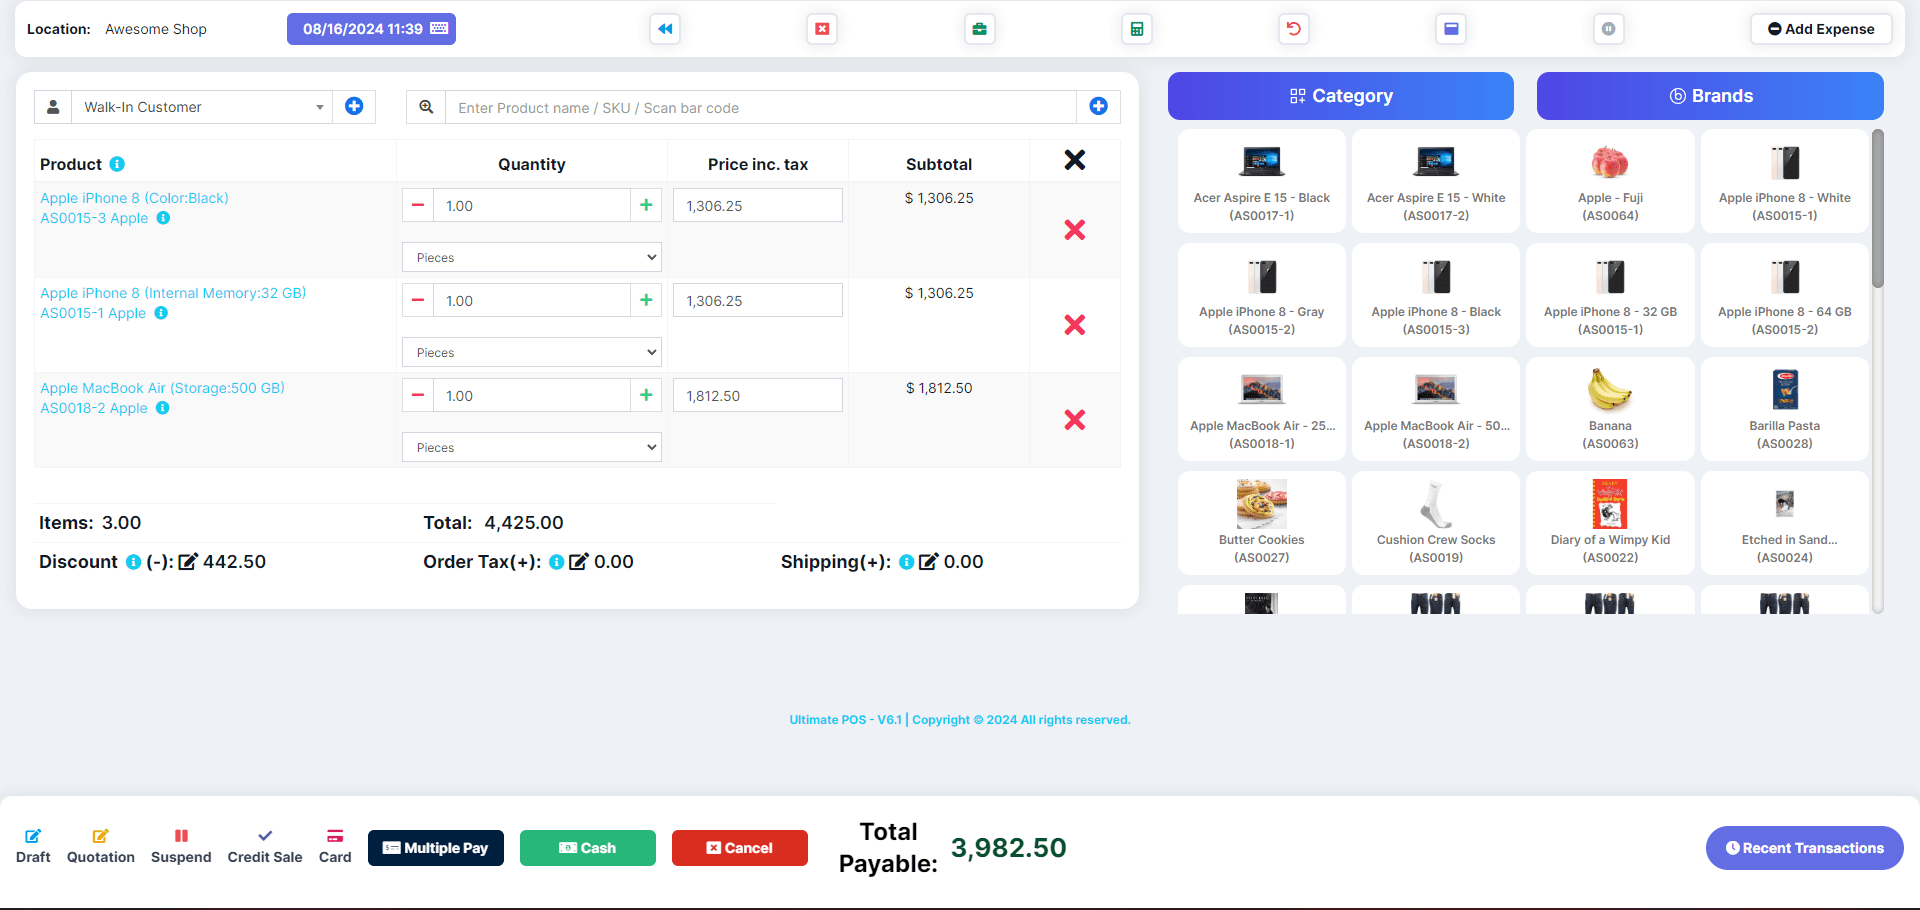The image size is (1920, 910).
Task: Show info for AS0015-3 Apple product
Action: pos(163,218)
